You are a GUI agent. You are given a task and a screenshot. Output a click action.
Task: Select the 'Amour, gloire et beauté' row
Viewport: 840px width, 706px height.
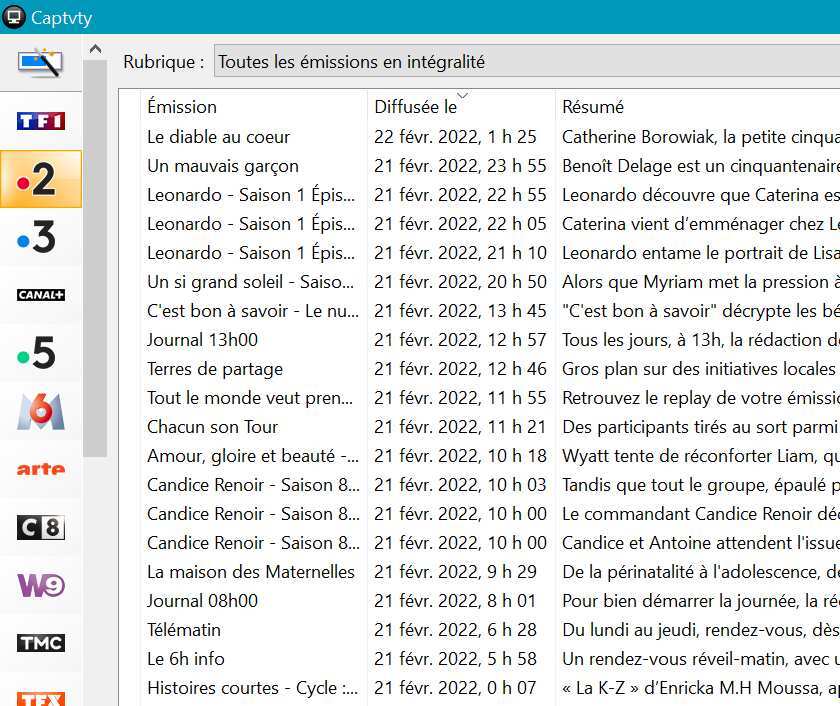pos(479,456)
